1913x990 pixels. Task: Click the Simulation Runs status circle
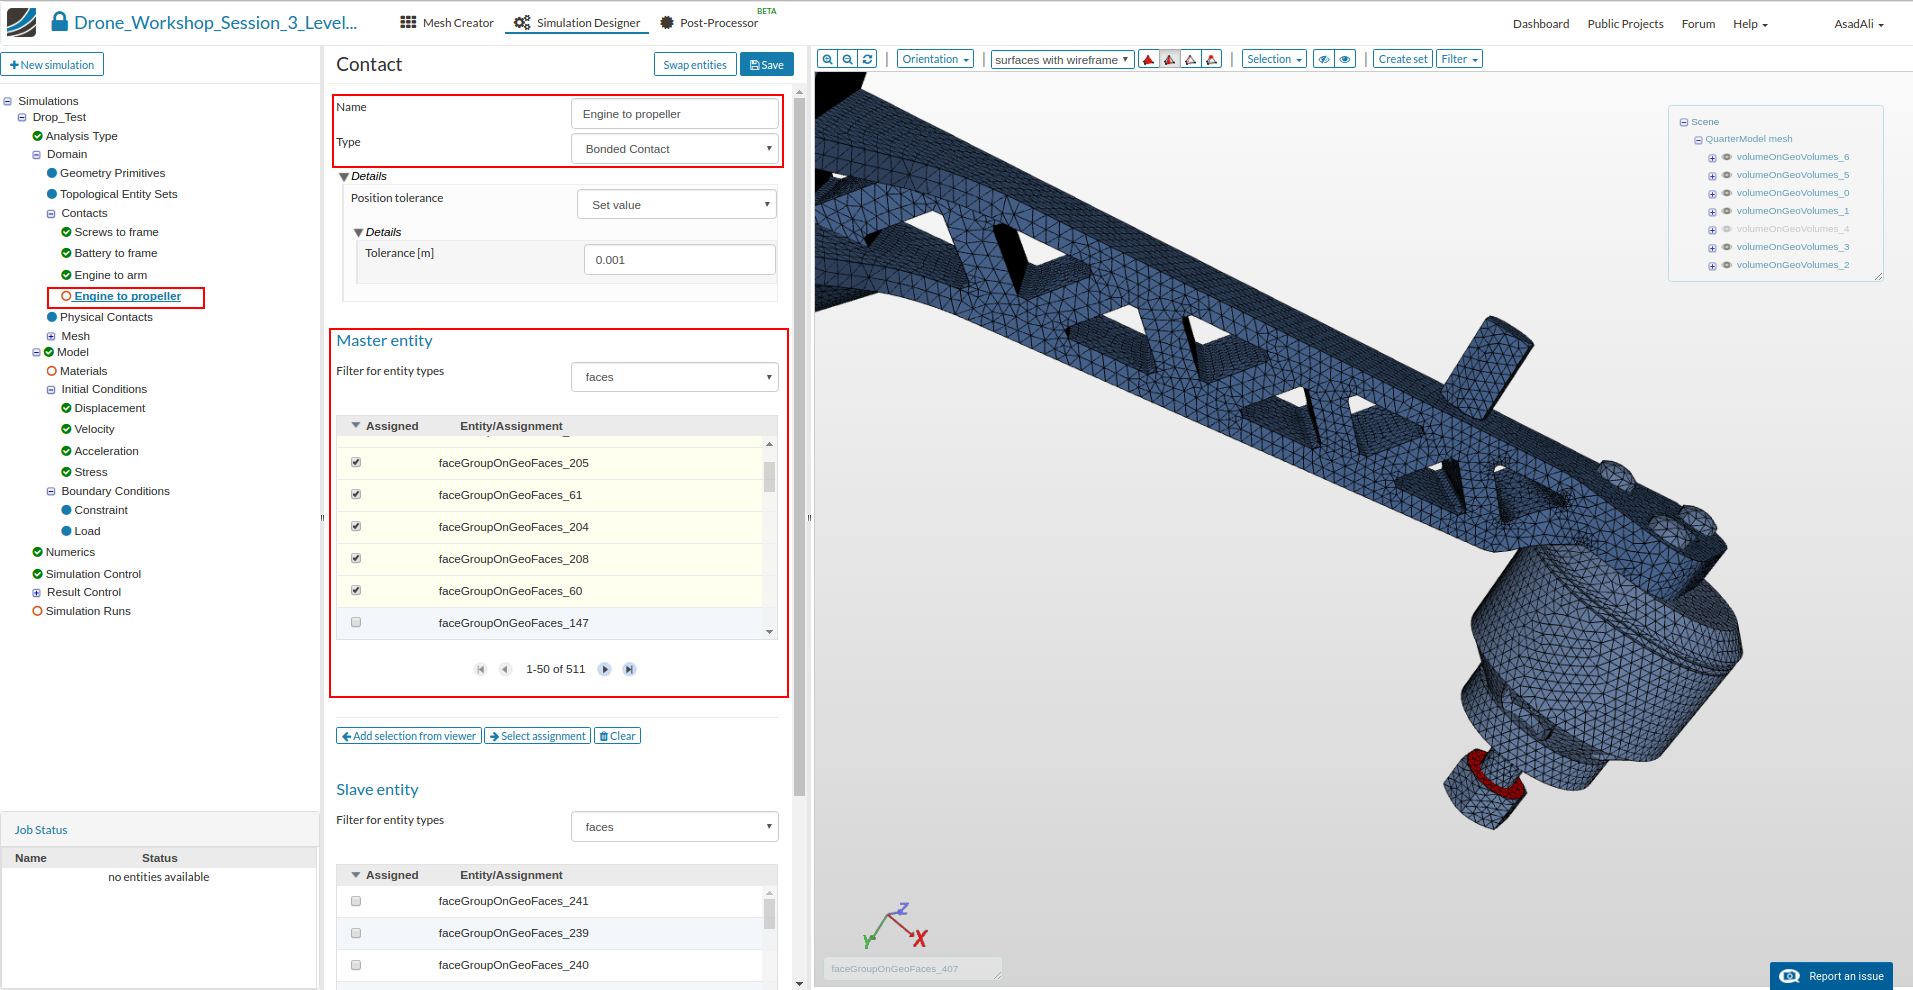pyautogui.click(x=38, y=611)
